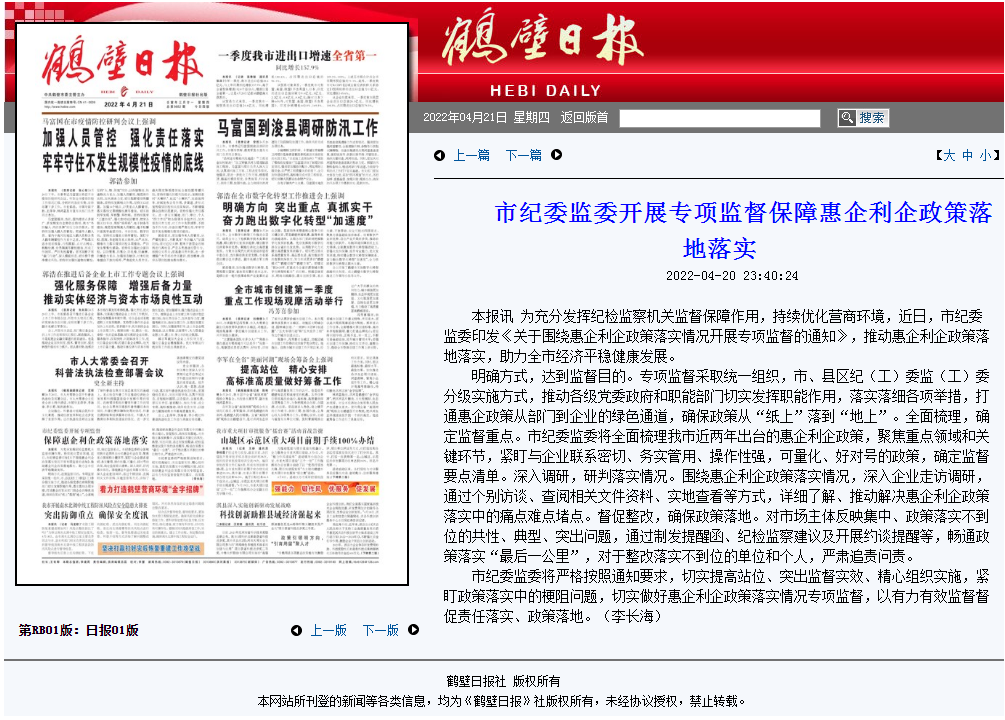1005x720 pixels.
Task: Click the 搜索 search button
Action: tap(863, 117)
